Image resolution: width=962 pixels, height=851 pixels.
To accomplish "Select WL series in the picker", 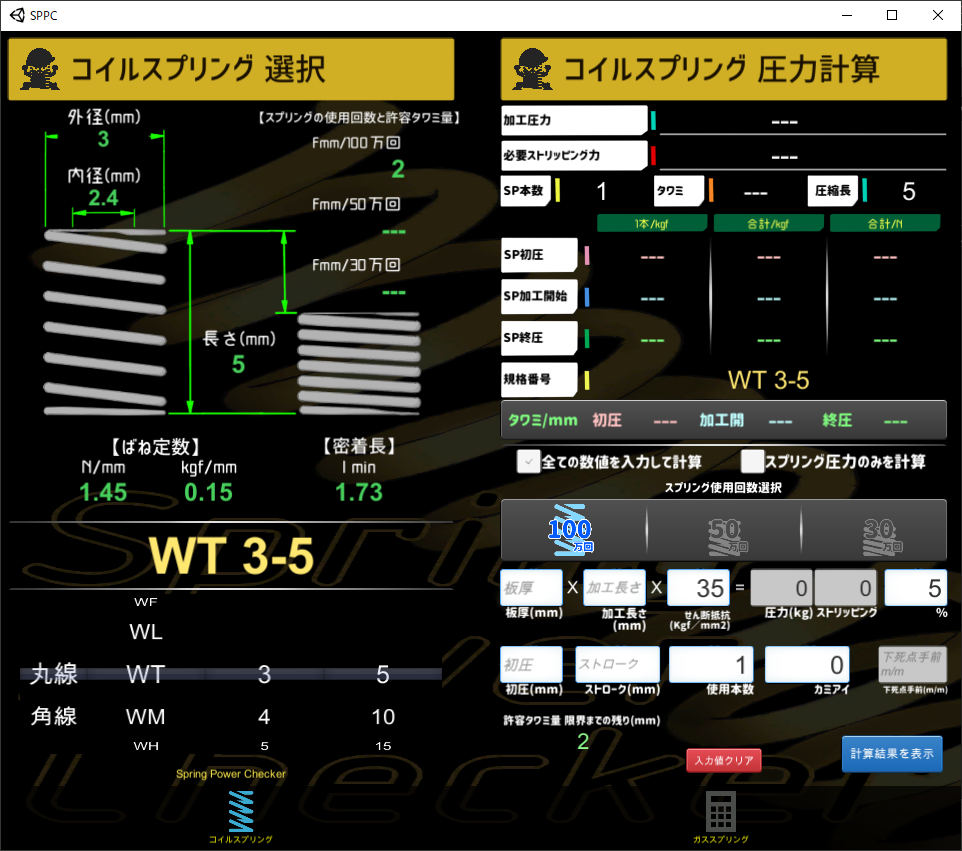I will [x=145, y=631].
